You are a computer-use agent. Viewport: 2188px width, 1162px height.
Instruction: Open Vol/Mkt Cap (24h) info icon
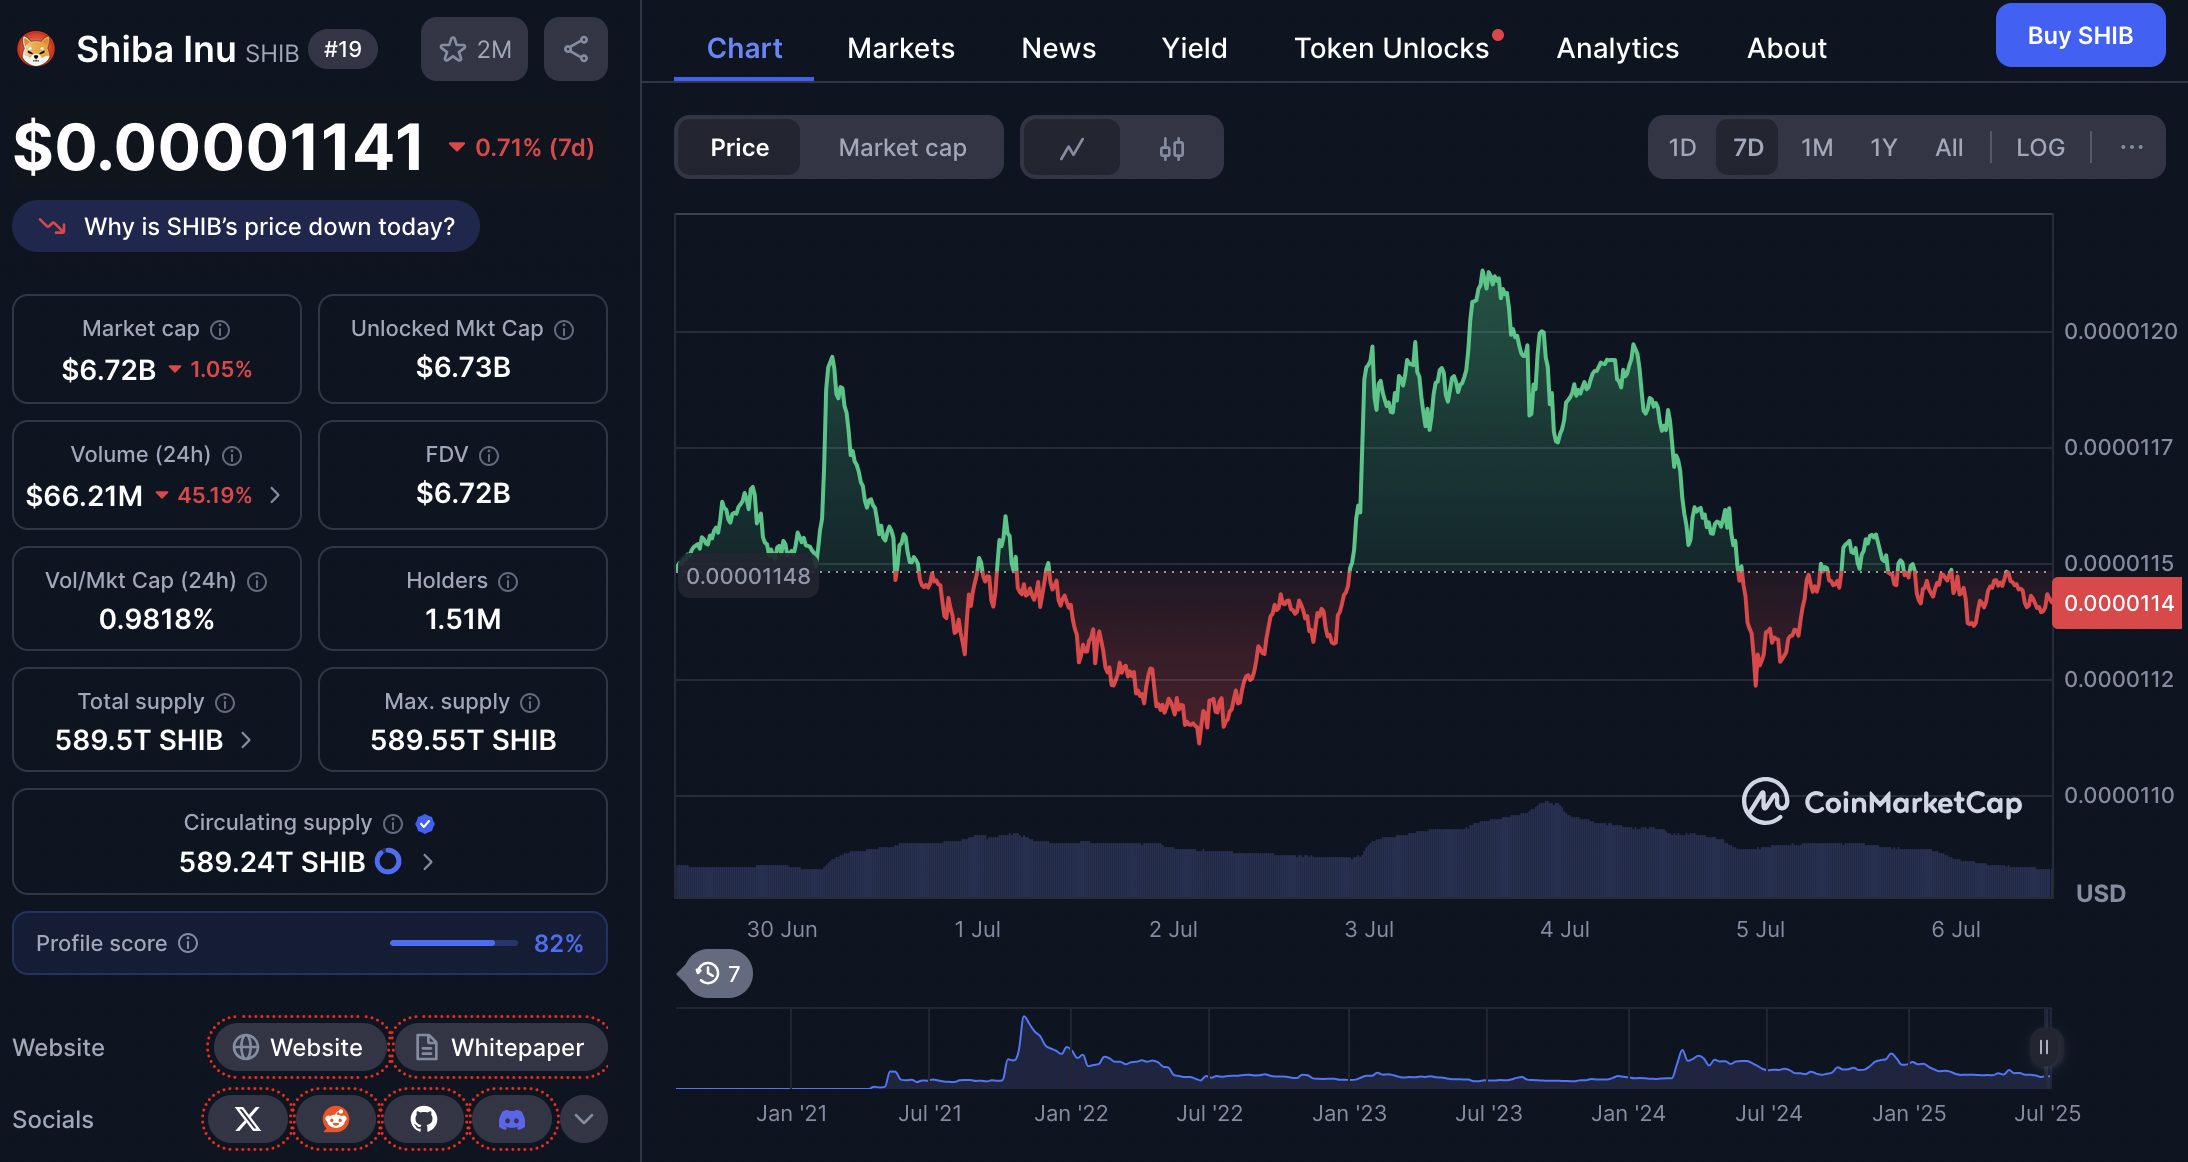click(x=257, y=581)
